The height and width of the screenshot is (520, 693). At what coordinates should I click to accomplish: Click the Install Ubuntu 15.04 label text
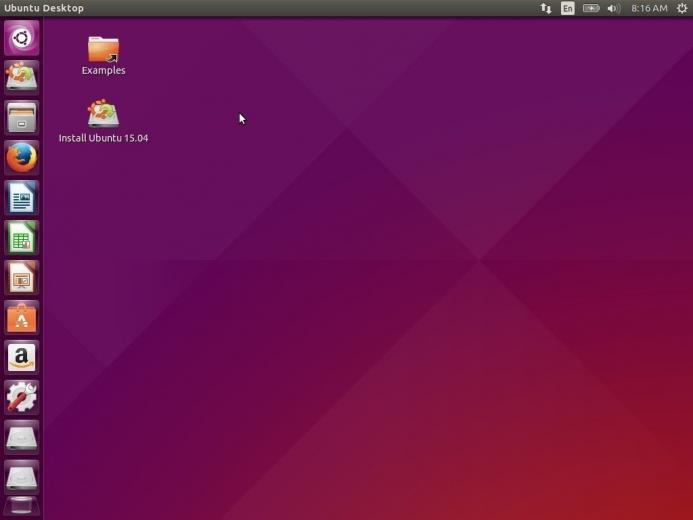coord(103,138)
